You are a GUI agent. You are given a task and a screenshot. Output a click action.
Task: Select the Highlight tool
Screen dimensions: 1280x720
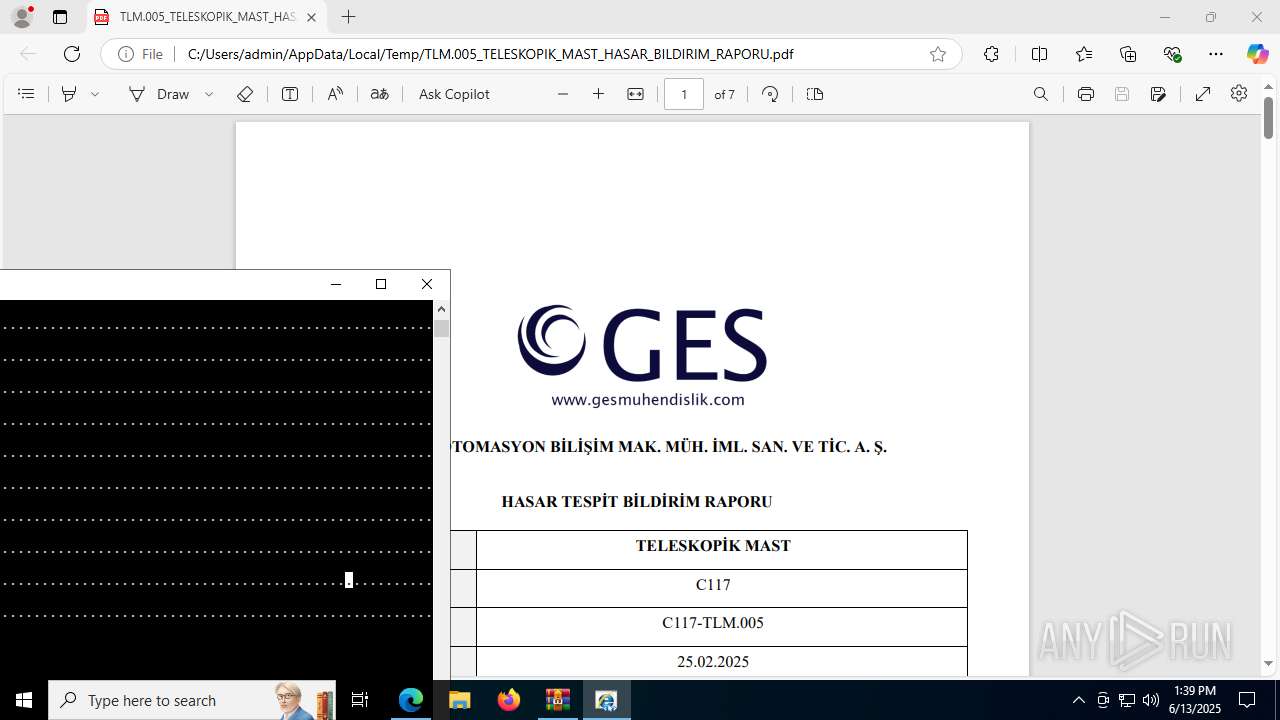pyautogui.click(x=69, y=94)
